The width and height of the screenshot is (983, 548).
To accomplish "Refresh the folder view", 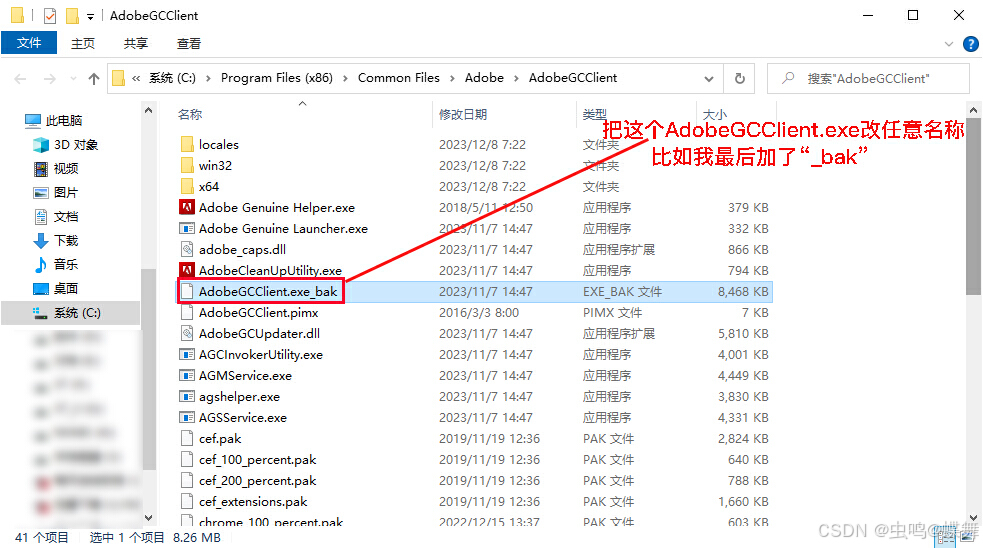I will coord(740,79).
